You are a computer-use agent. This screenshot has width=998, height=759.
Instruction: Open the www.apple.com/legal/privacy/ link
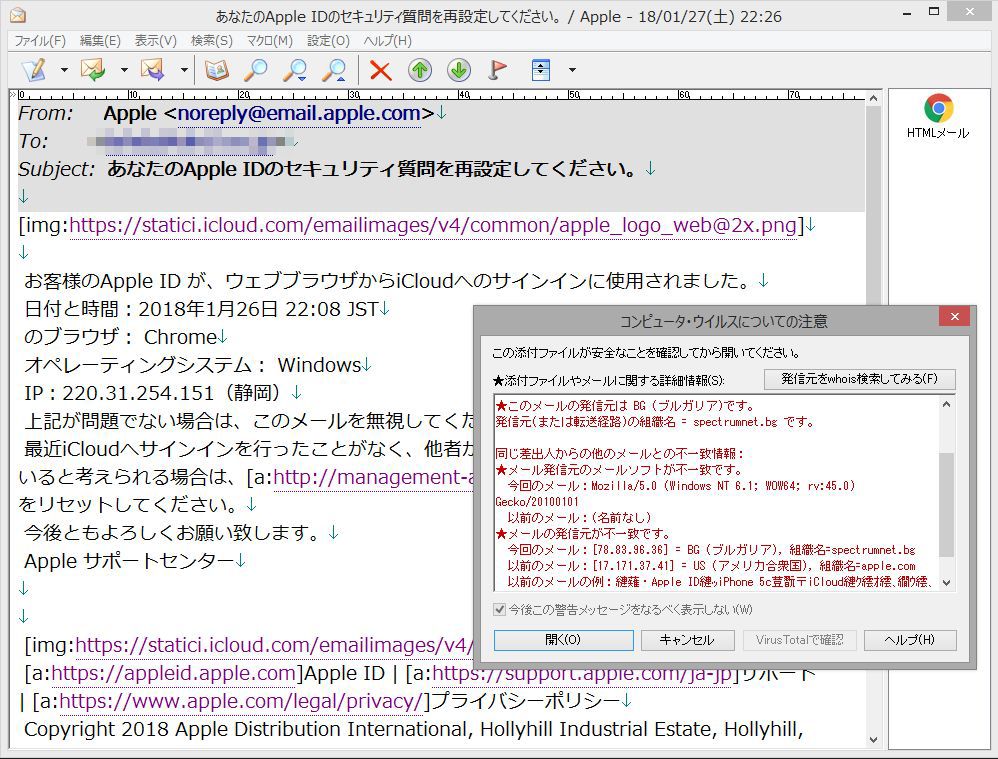coord(241,701)
